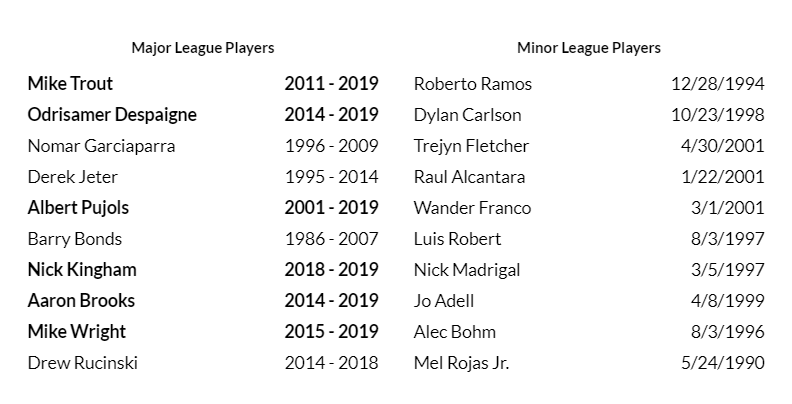This screenshot has height=404, width=792.
Task: Select Dylan Carlson minor league player
Action: coord(467,115)
